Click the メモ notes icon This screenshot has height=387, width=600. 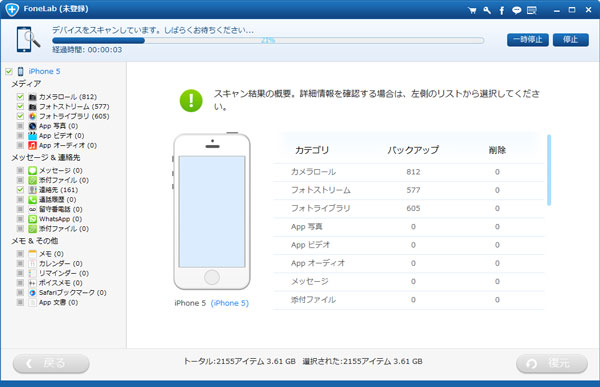(33, 254)
